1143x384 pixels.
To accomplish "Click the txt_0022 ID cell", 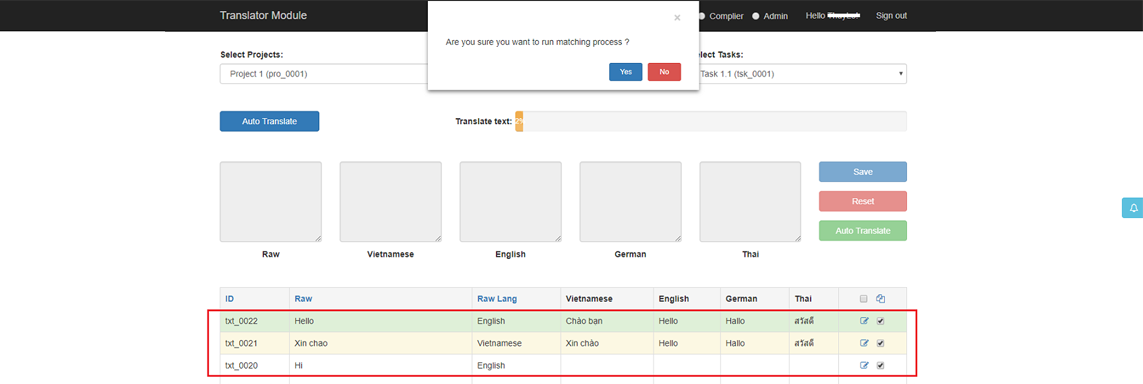I will [254, 321].
